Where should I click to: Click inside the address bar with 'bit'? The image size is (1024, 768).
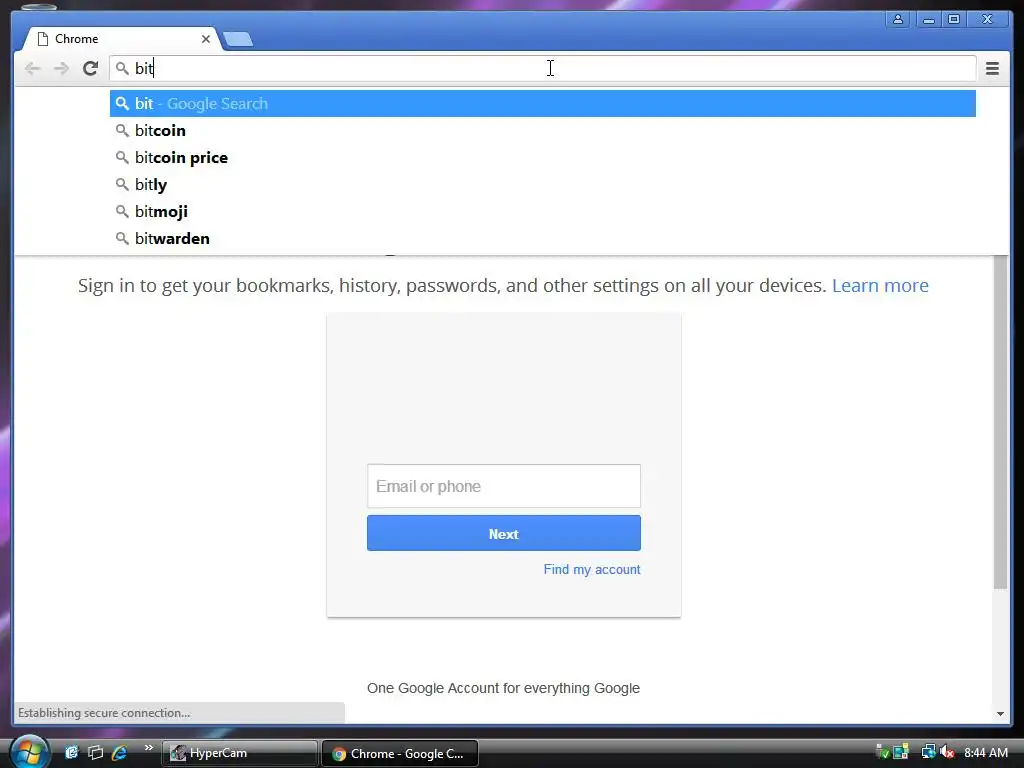pyautogui.click(x=542, y=68)
